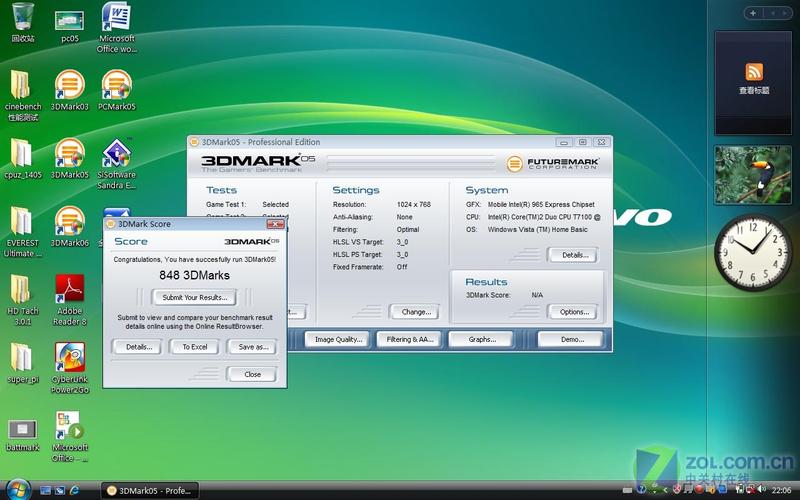This screenshot has height=500, width=800.
Task: Open the super_pi folder icon
Action: point(22,363)
